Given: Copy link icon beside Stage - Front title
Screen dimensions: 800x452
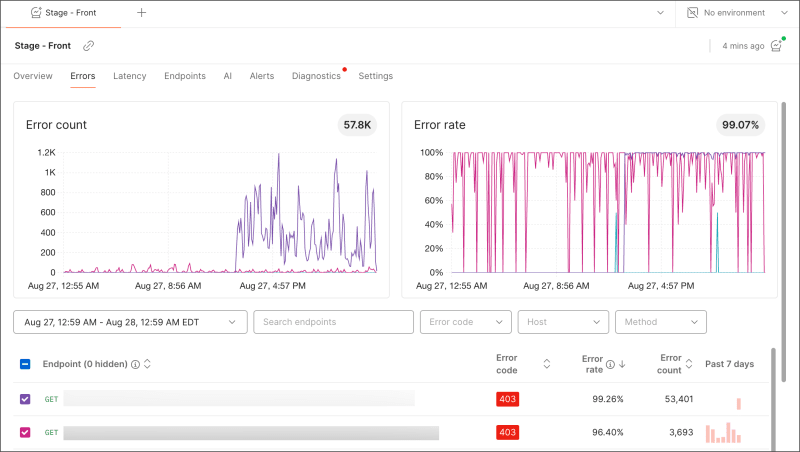Looking at the screenshot, I should pos(88,46).
